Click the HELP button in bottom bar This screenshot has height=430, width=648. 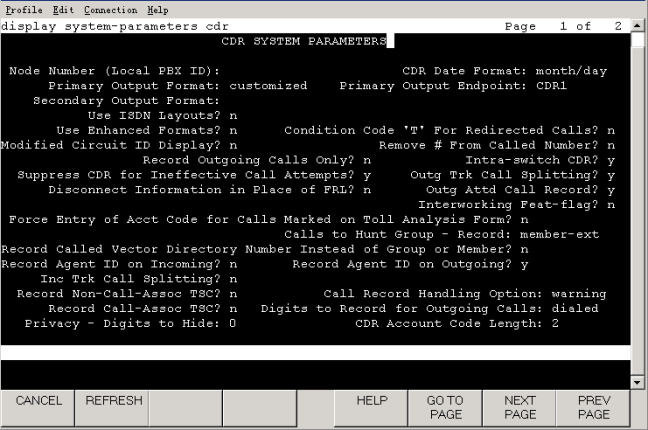pyautogui.click(x=371, y=407)
